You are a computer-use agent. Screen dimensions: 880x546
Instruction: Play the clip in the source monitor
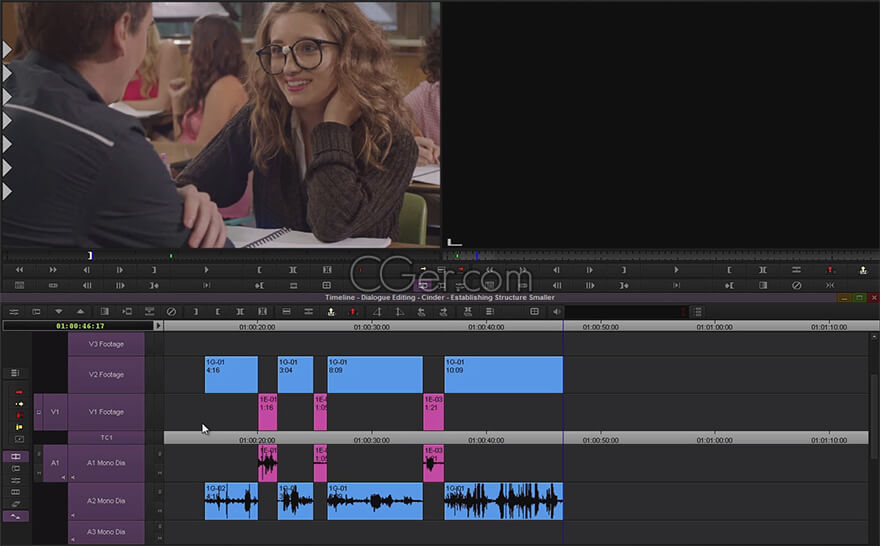pos(206,270)
